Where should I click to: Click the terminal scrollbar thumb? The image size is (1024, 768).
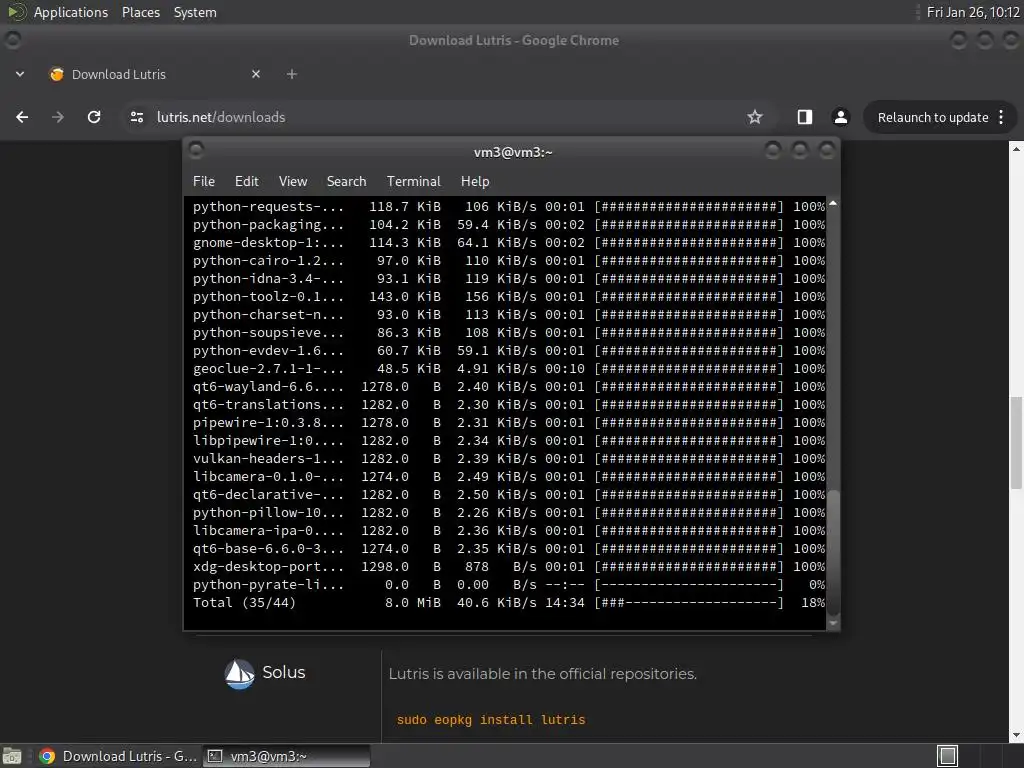833,552
